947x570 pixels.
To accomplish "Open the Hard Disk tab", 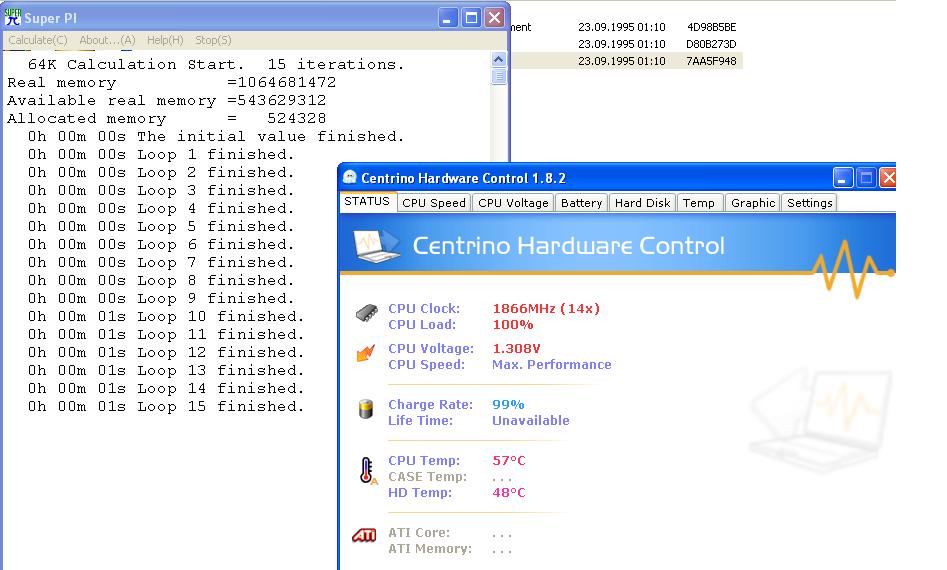I will [642, 203].
